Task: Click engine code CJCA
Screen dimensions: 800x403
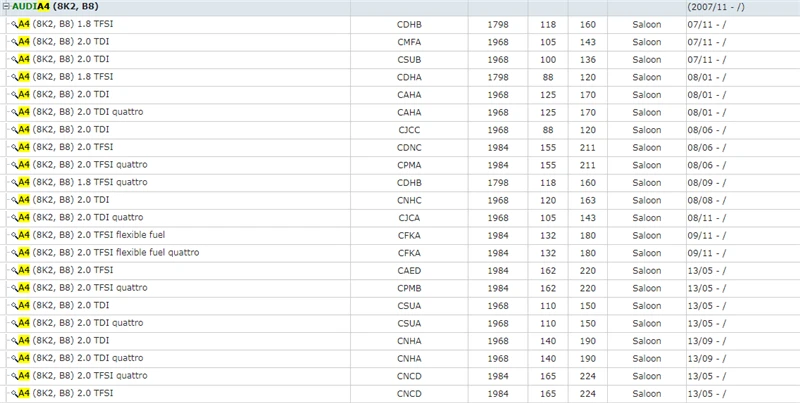Action: click(x=409, y=218)
